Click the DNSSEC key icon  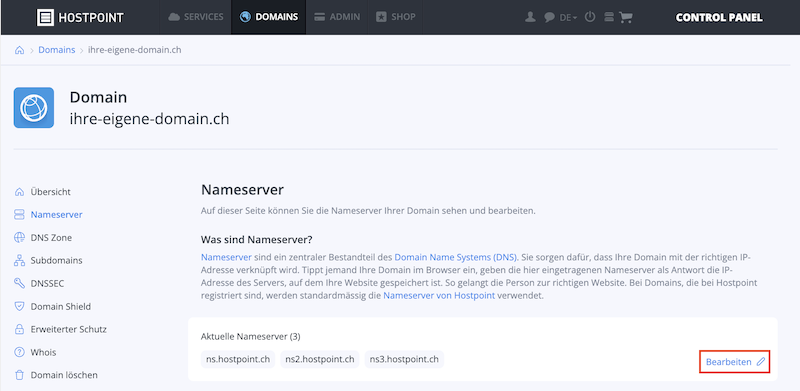click(x=19, y=283)
